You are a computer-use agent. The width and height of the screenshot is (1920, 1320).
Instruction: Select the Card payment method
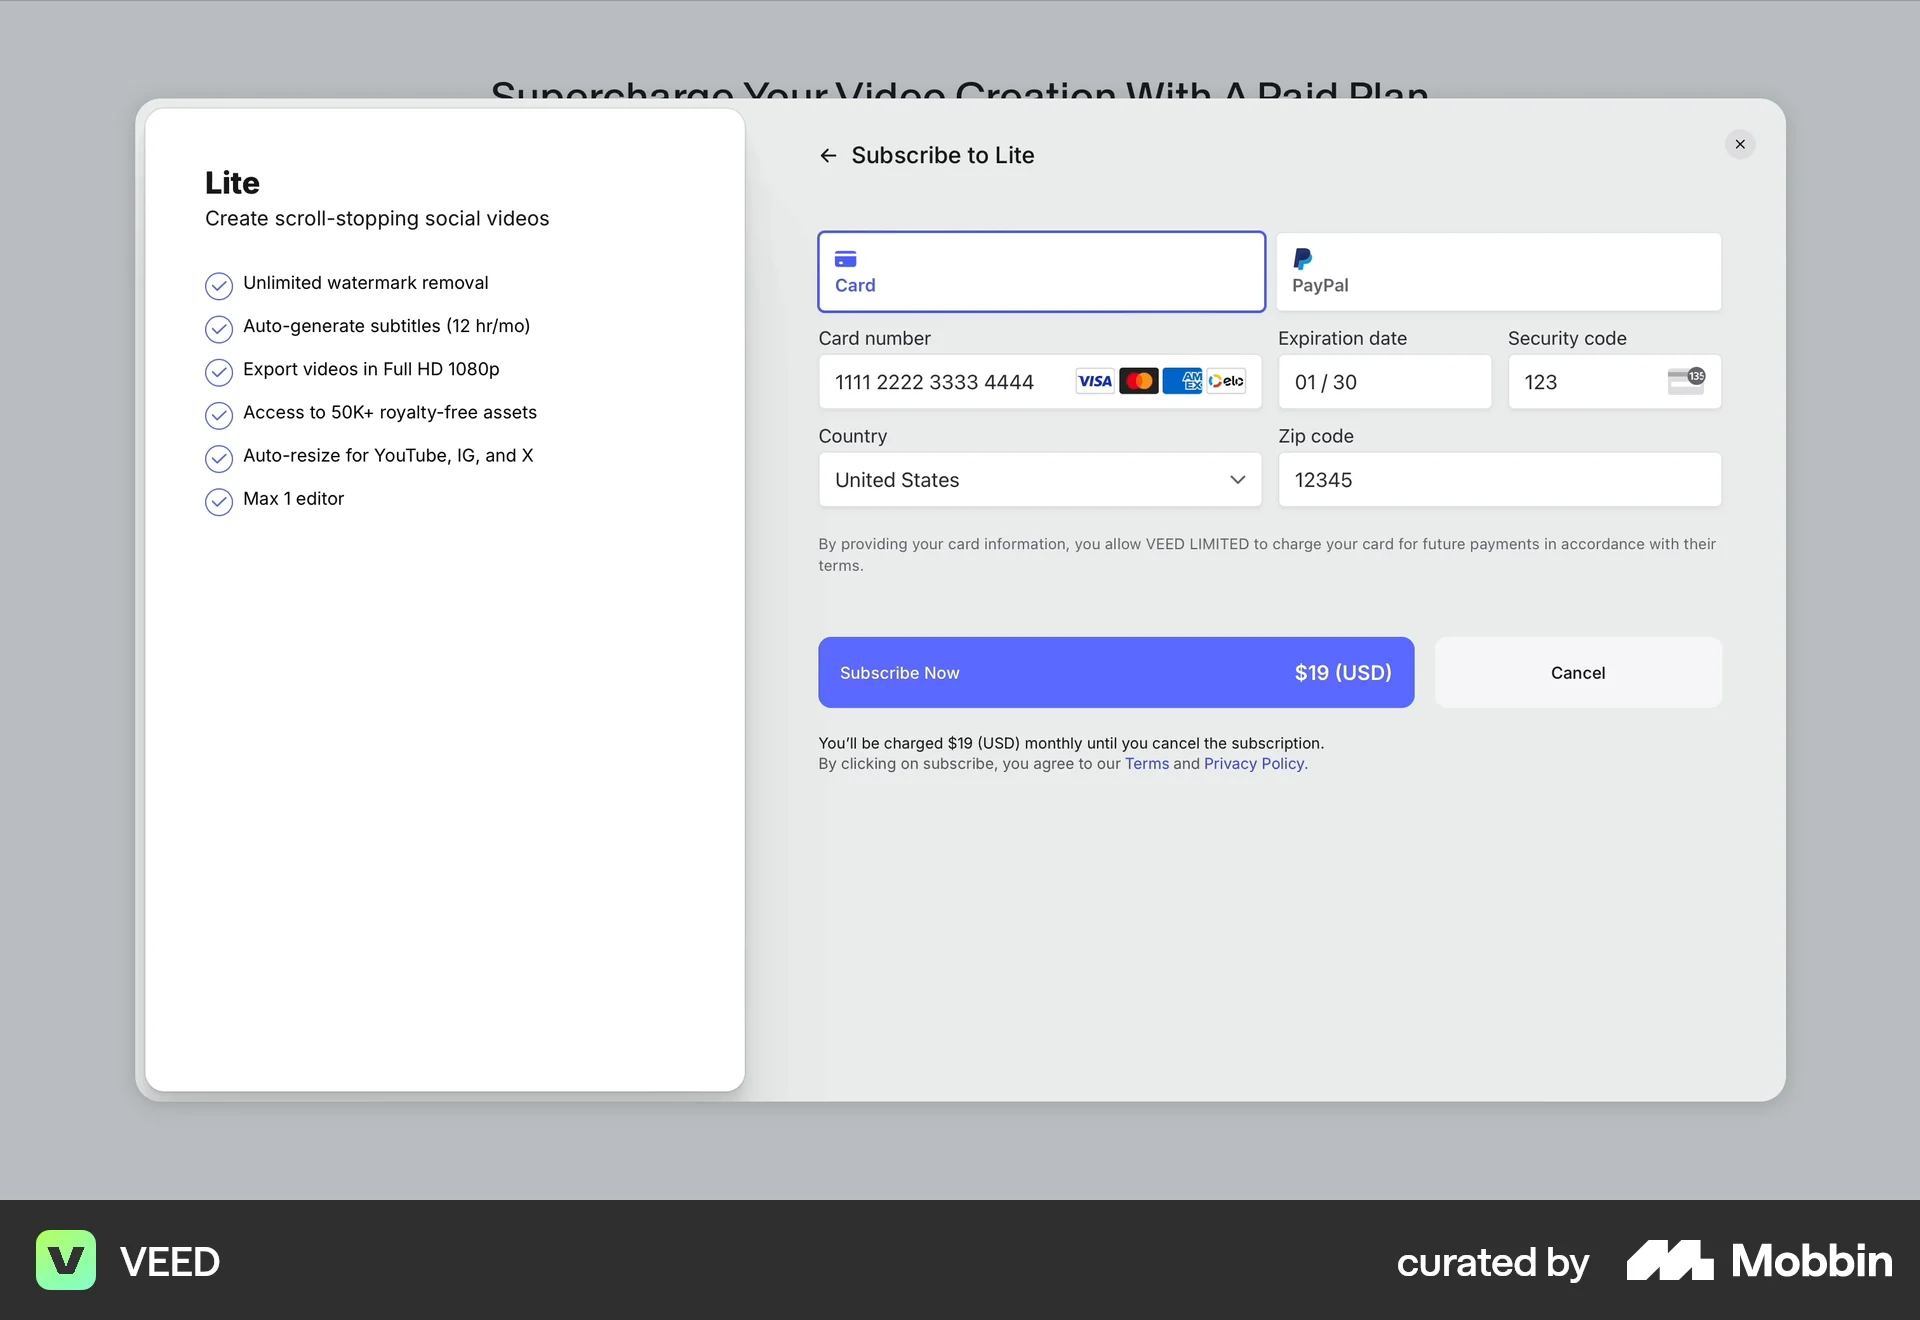point(1040,271)
